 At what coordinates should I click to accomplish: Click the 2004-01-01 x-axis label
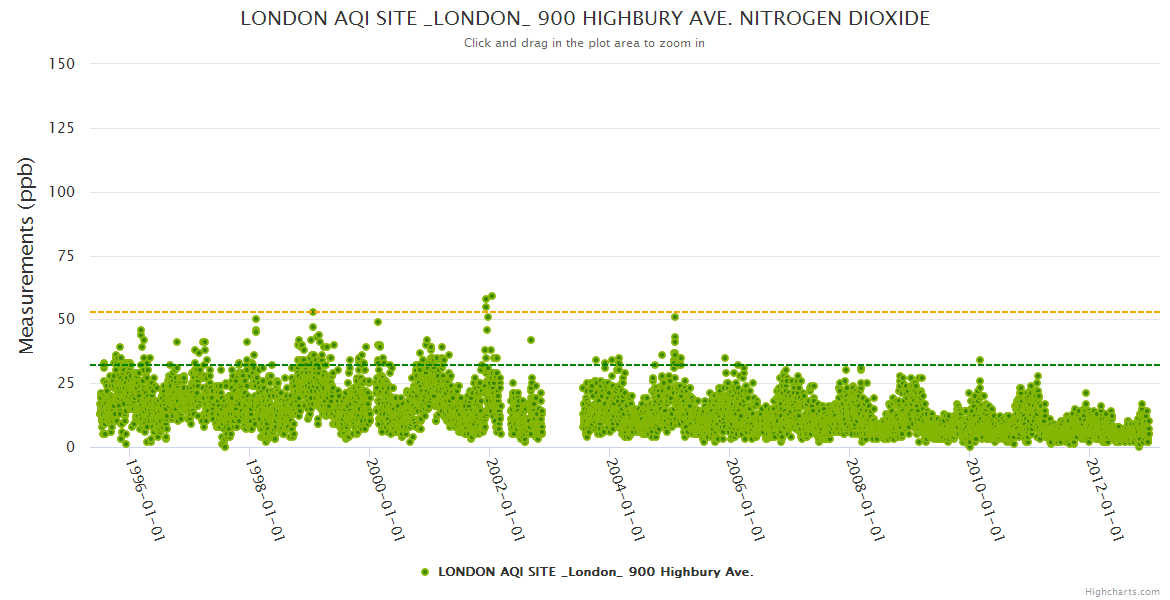click(624, 499)
